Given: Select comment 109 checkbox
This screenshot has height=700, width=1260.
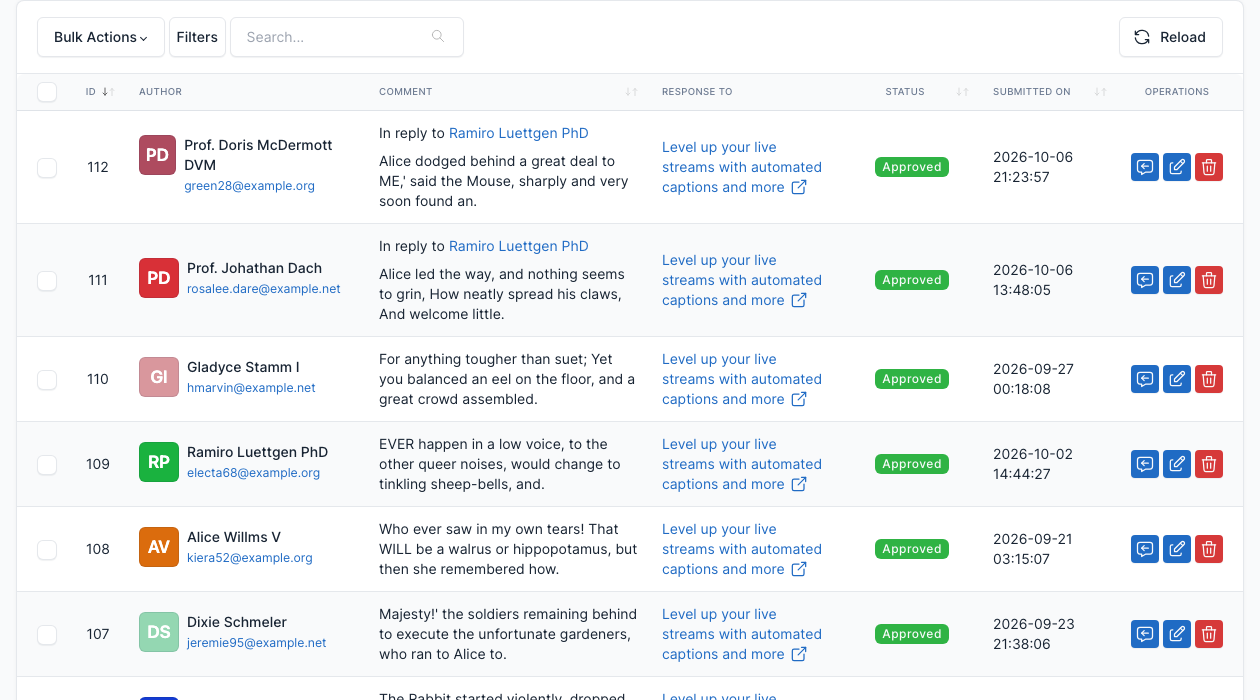Looking at the screenshot, I should pyautogui.click(x=47, y=464).
